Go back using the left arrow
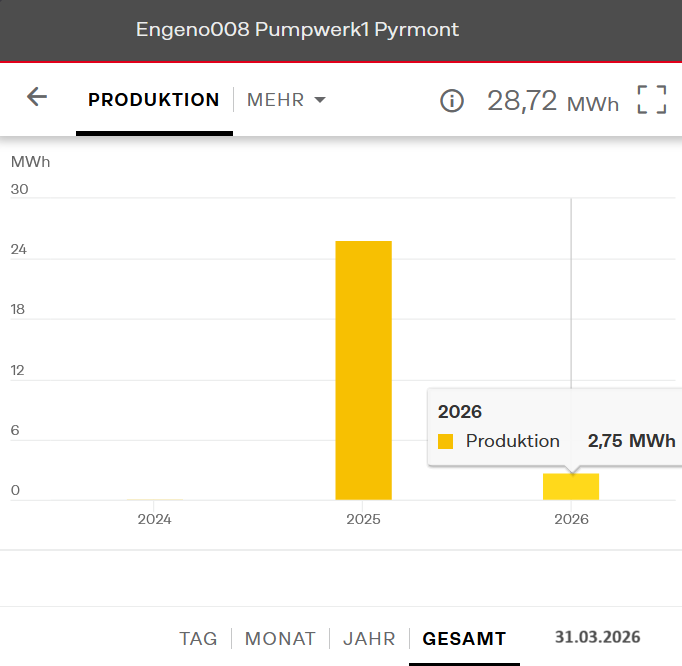682x666 pixels. [x=37, y=97]
